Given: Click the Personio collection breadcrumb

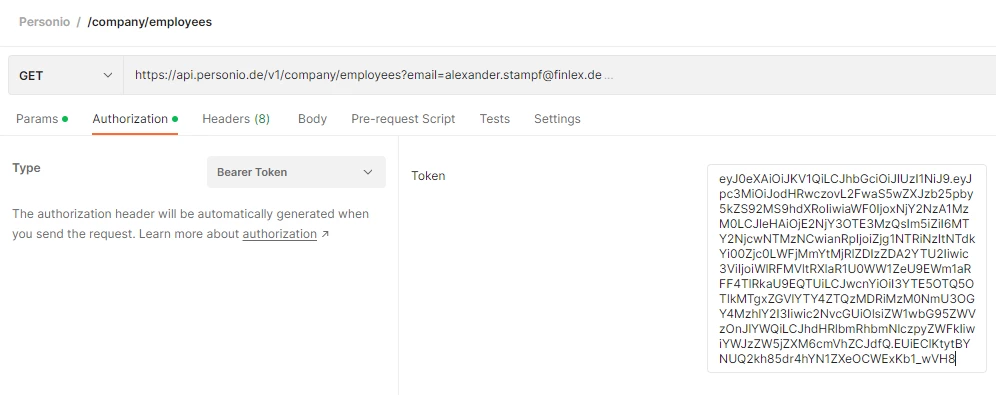Looking at the screenshot, I should [x=44, y=22].
